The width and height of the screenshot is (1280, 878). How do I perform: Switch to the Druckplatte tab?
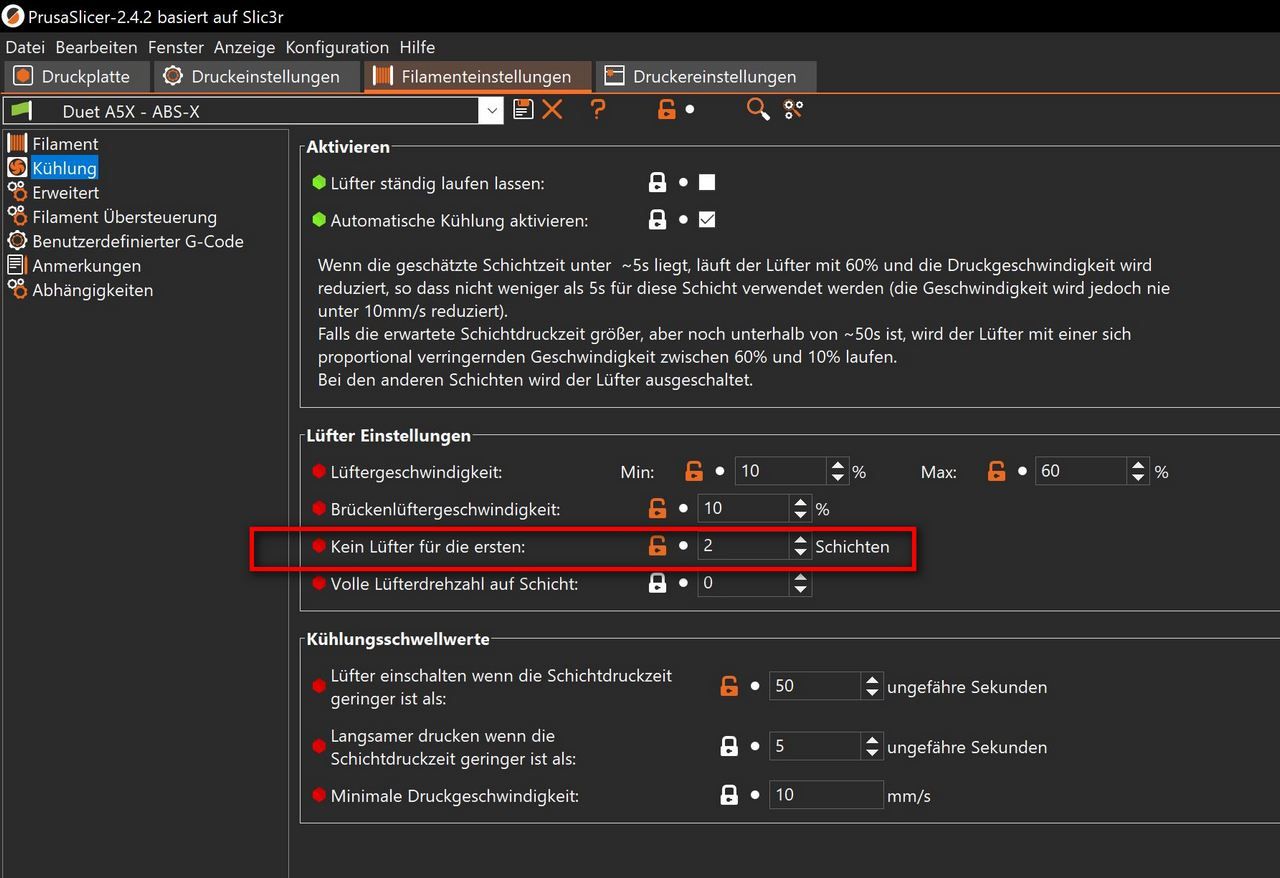pos(76,76)
